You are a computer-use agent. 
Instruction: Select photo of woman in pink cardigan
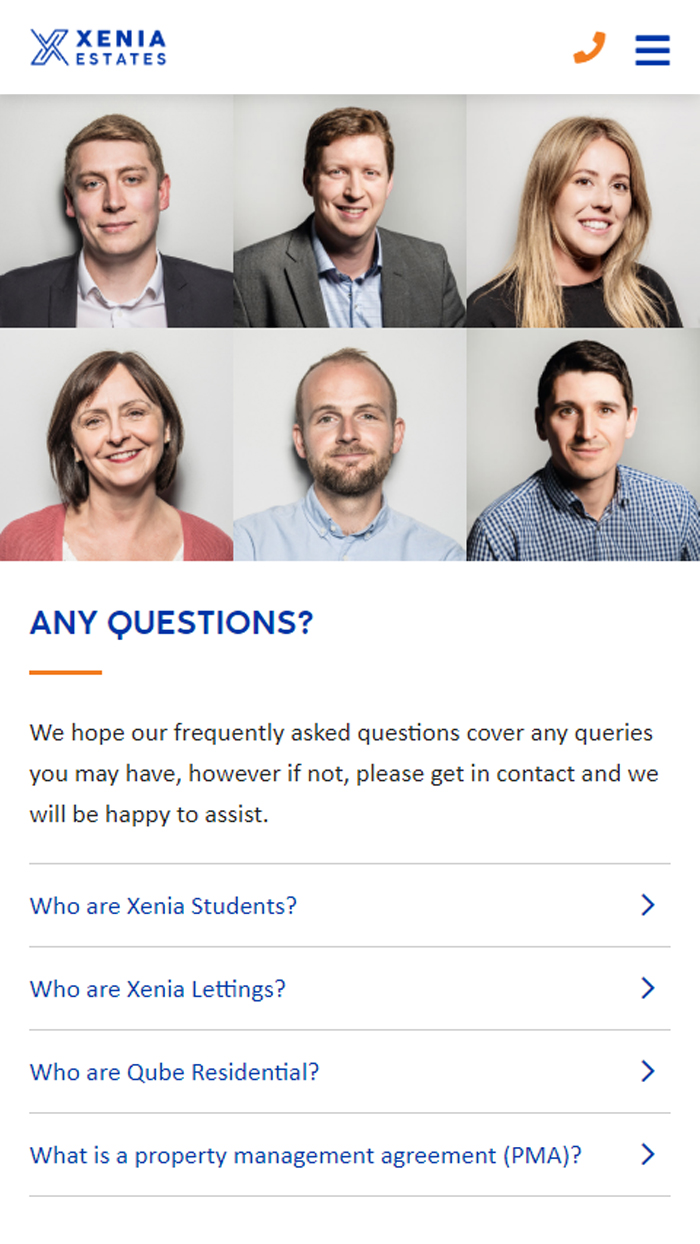[x=116, y=445]
